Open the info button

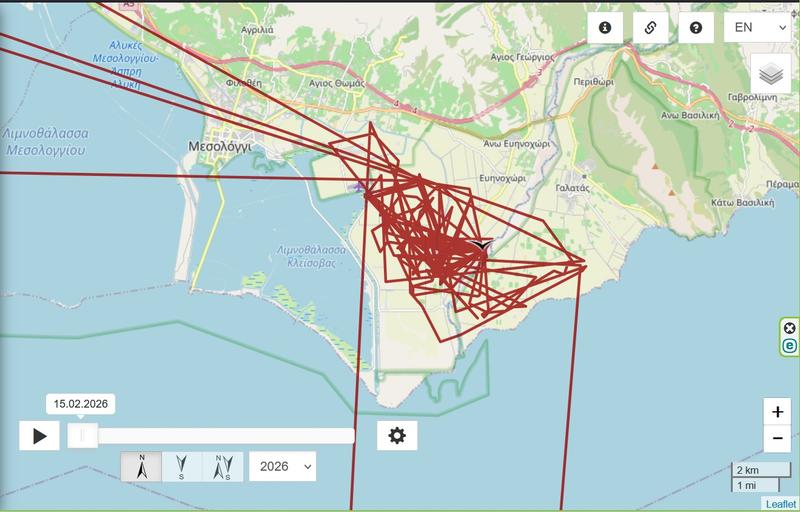click(605, 28)
